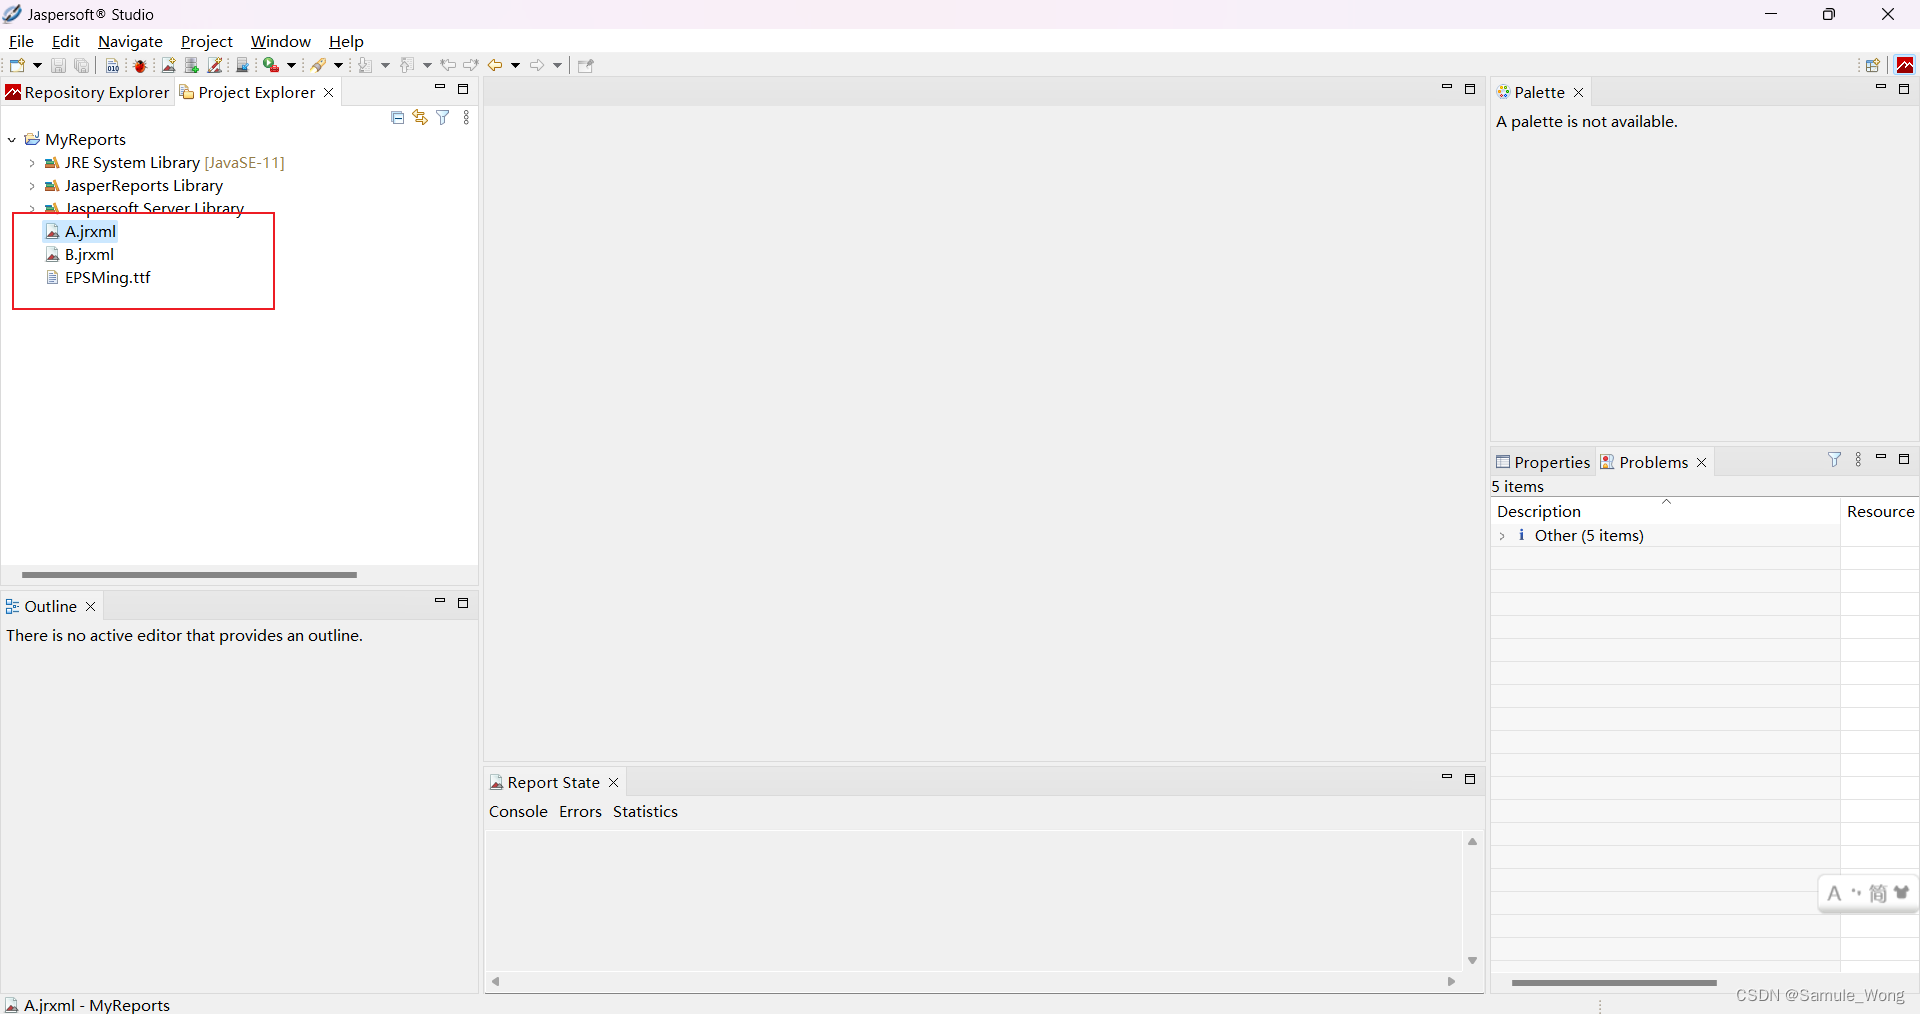Viewport: 1920px width, 1014px height.
Task: Collapse the MyReports project node
Action: coord(12,140)
